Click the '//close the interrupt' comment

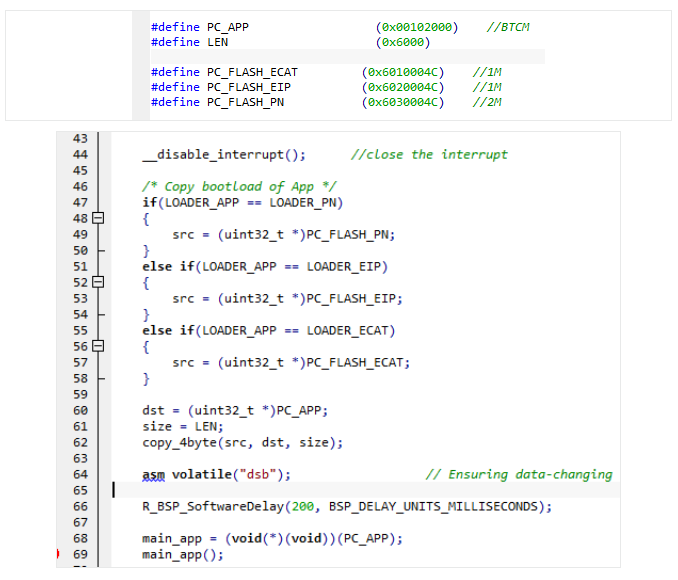pos(429,155)
